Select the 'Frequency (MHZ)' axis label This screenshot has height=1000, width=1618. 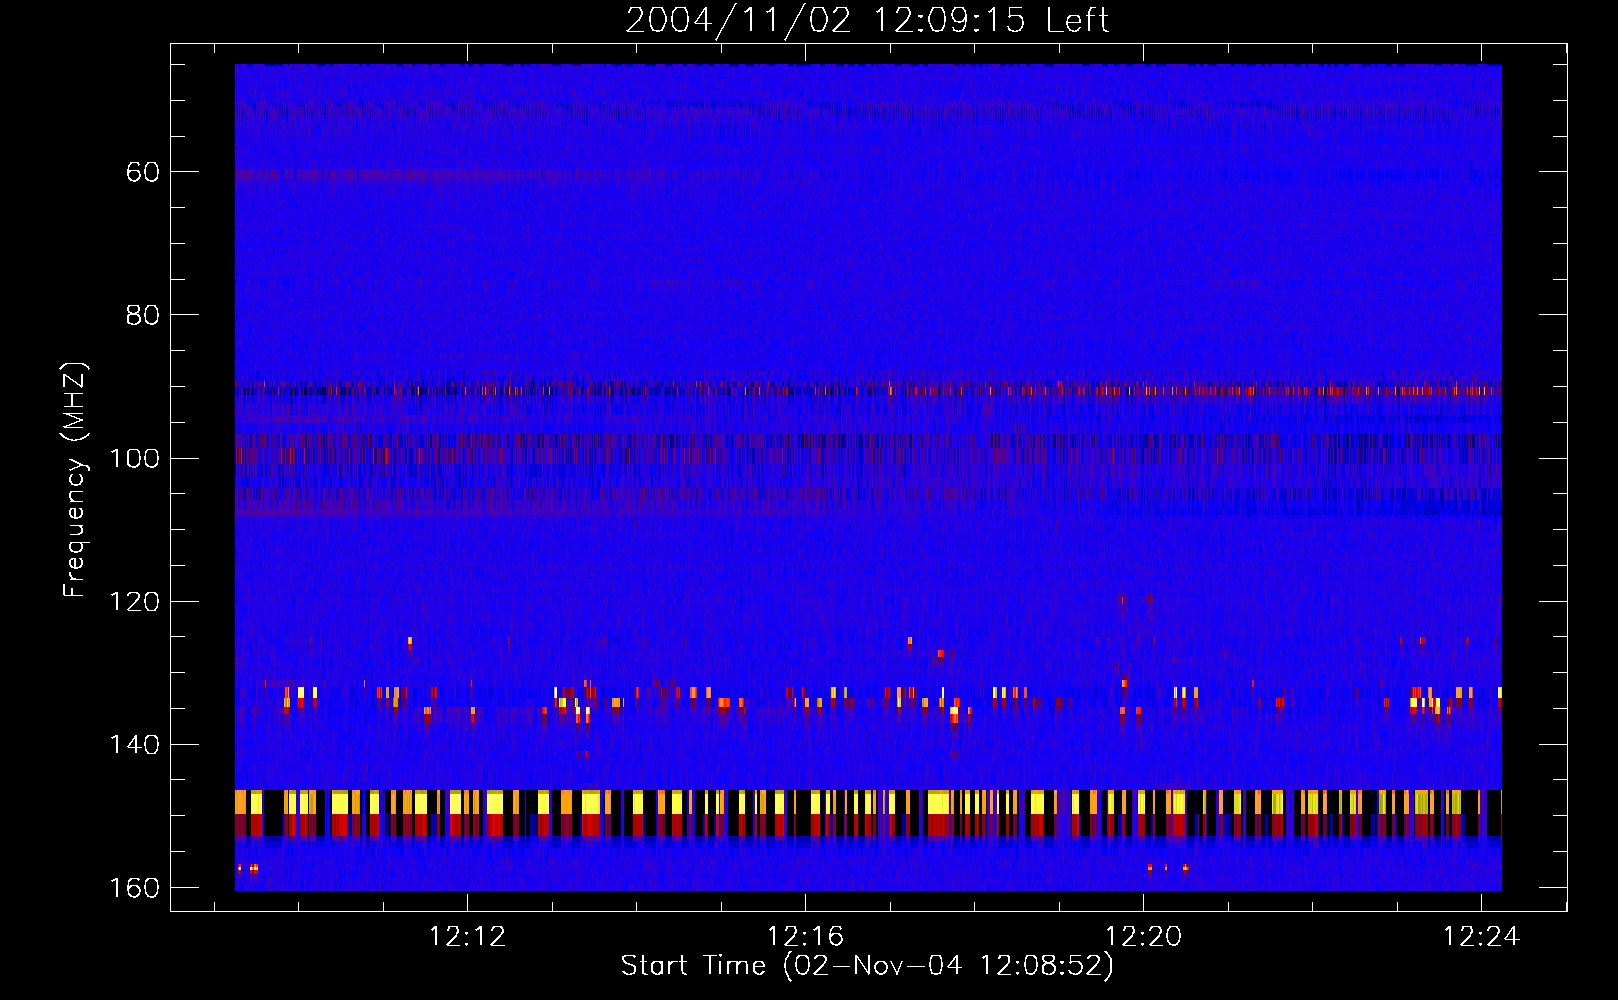click(x=75, y=480)
